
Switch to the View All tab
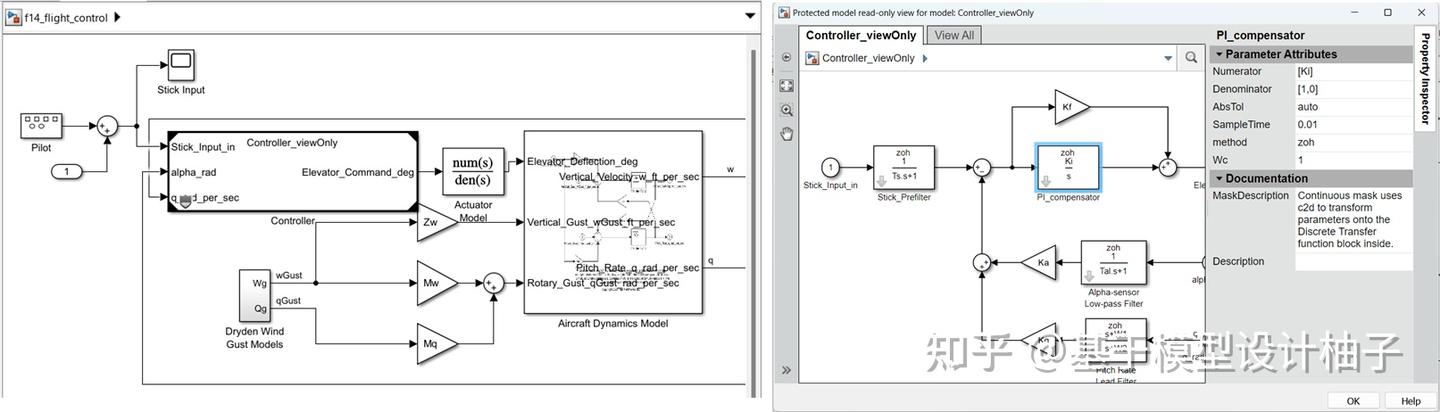coord(954,35)
